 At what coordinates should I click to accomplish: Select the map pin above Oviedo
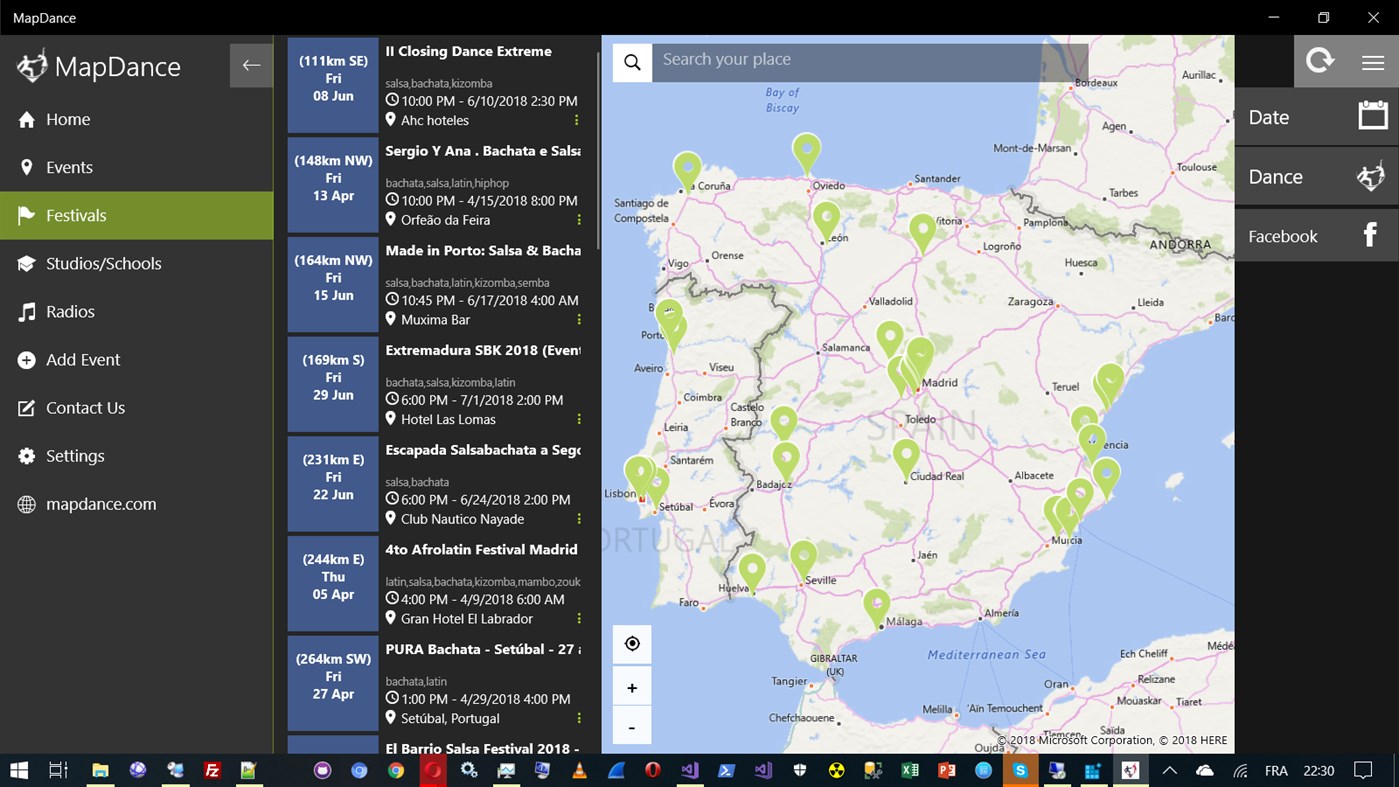[806, 153]
